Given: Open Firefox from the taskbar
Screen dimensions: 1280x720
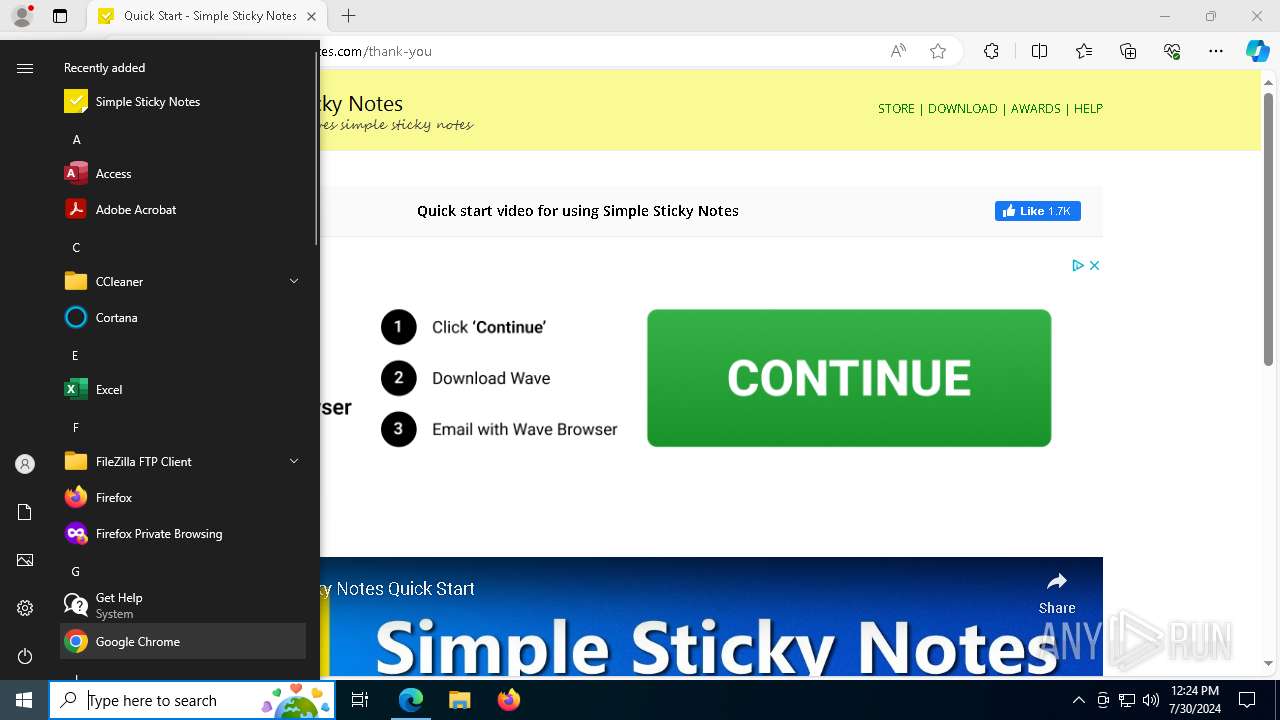Looking at the screenshot, I should coord(508,700).
